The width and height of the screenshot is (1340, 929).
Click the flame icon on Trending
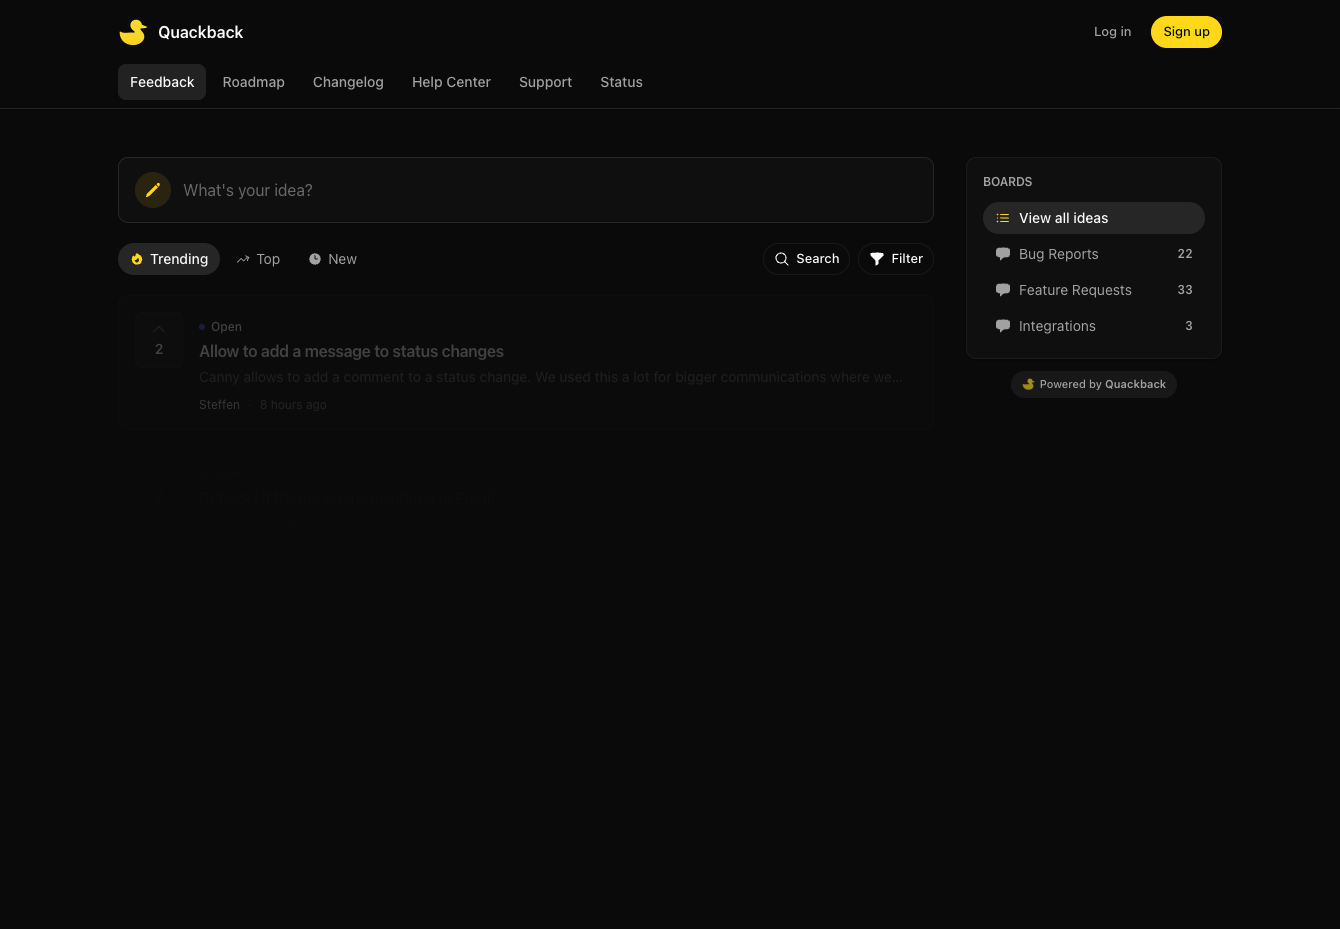(137, 259)
